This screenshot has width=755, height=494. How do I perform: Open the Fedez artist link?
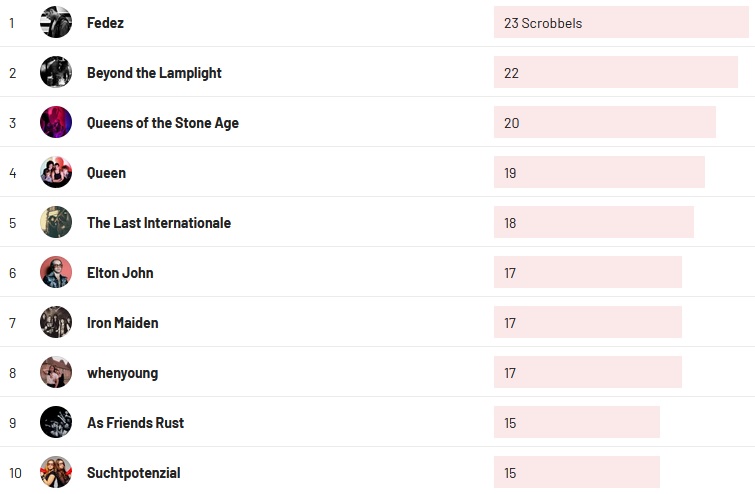coord(105,23)
